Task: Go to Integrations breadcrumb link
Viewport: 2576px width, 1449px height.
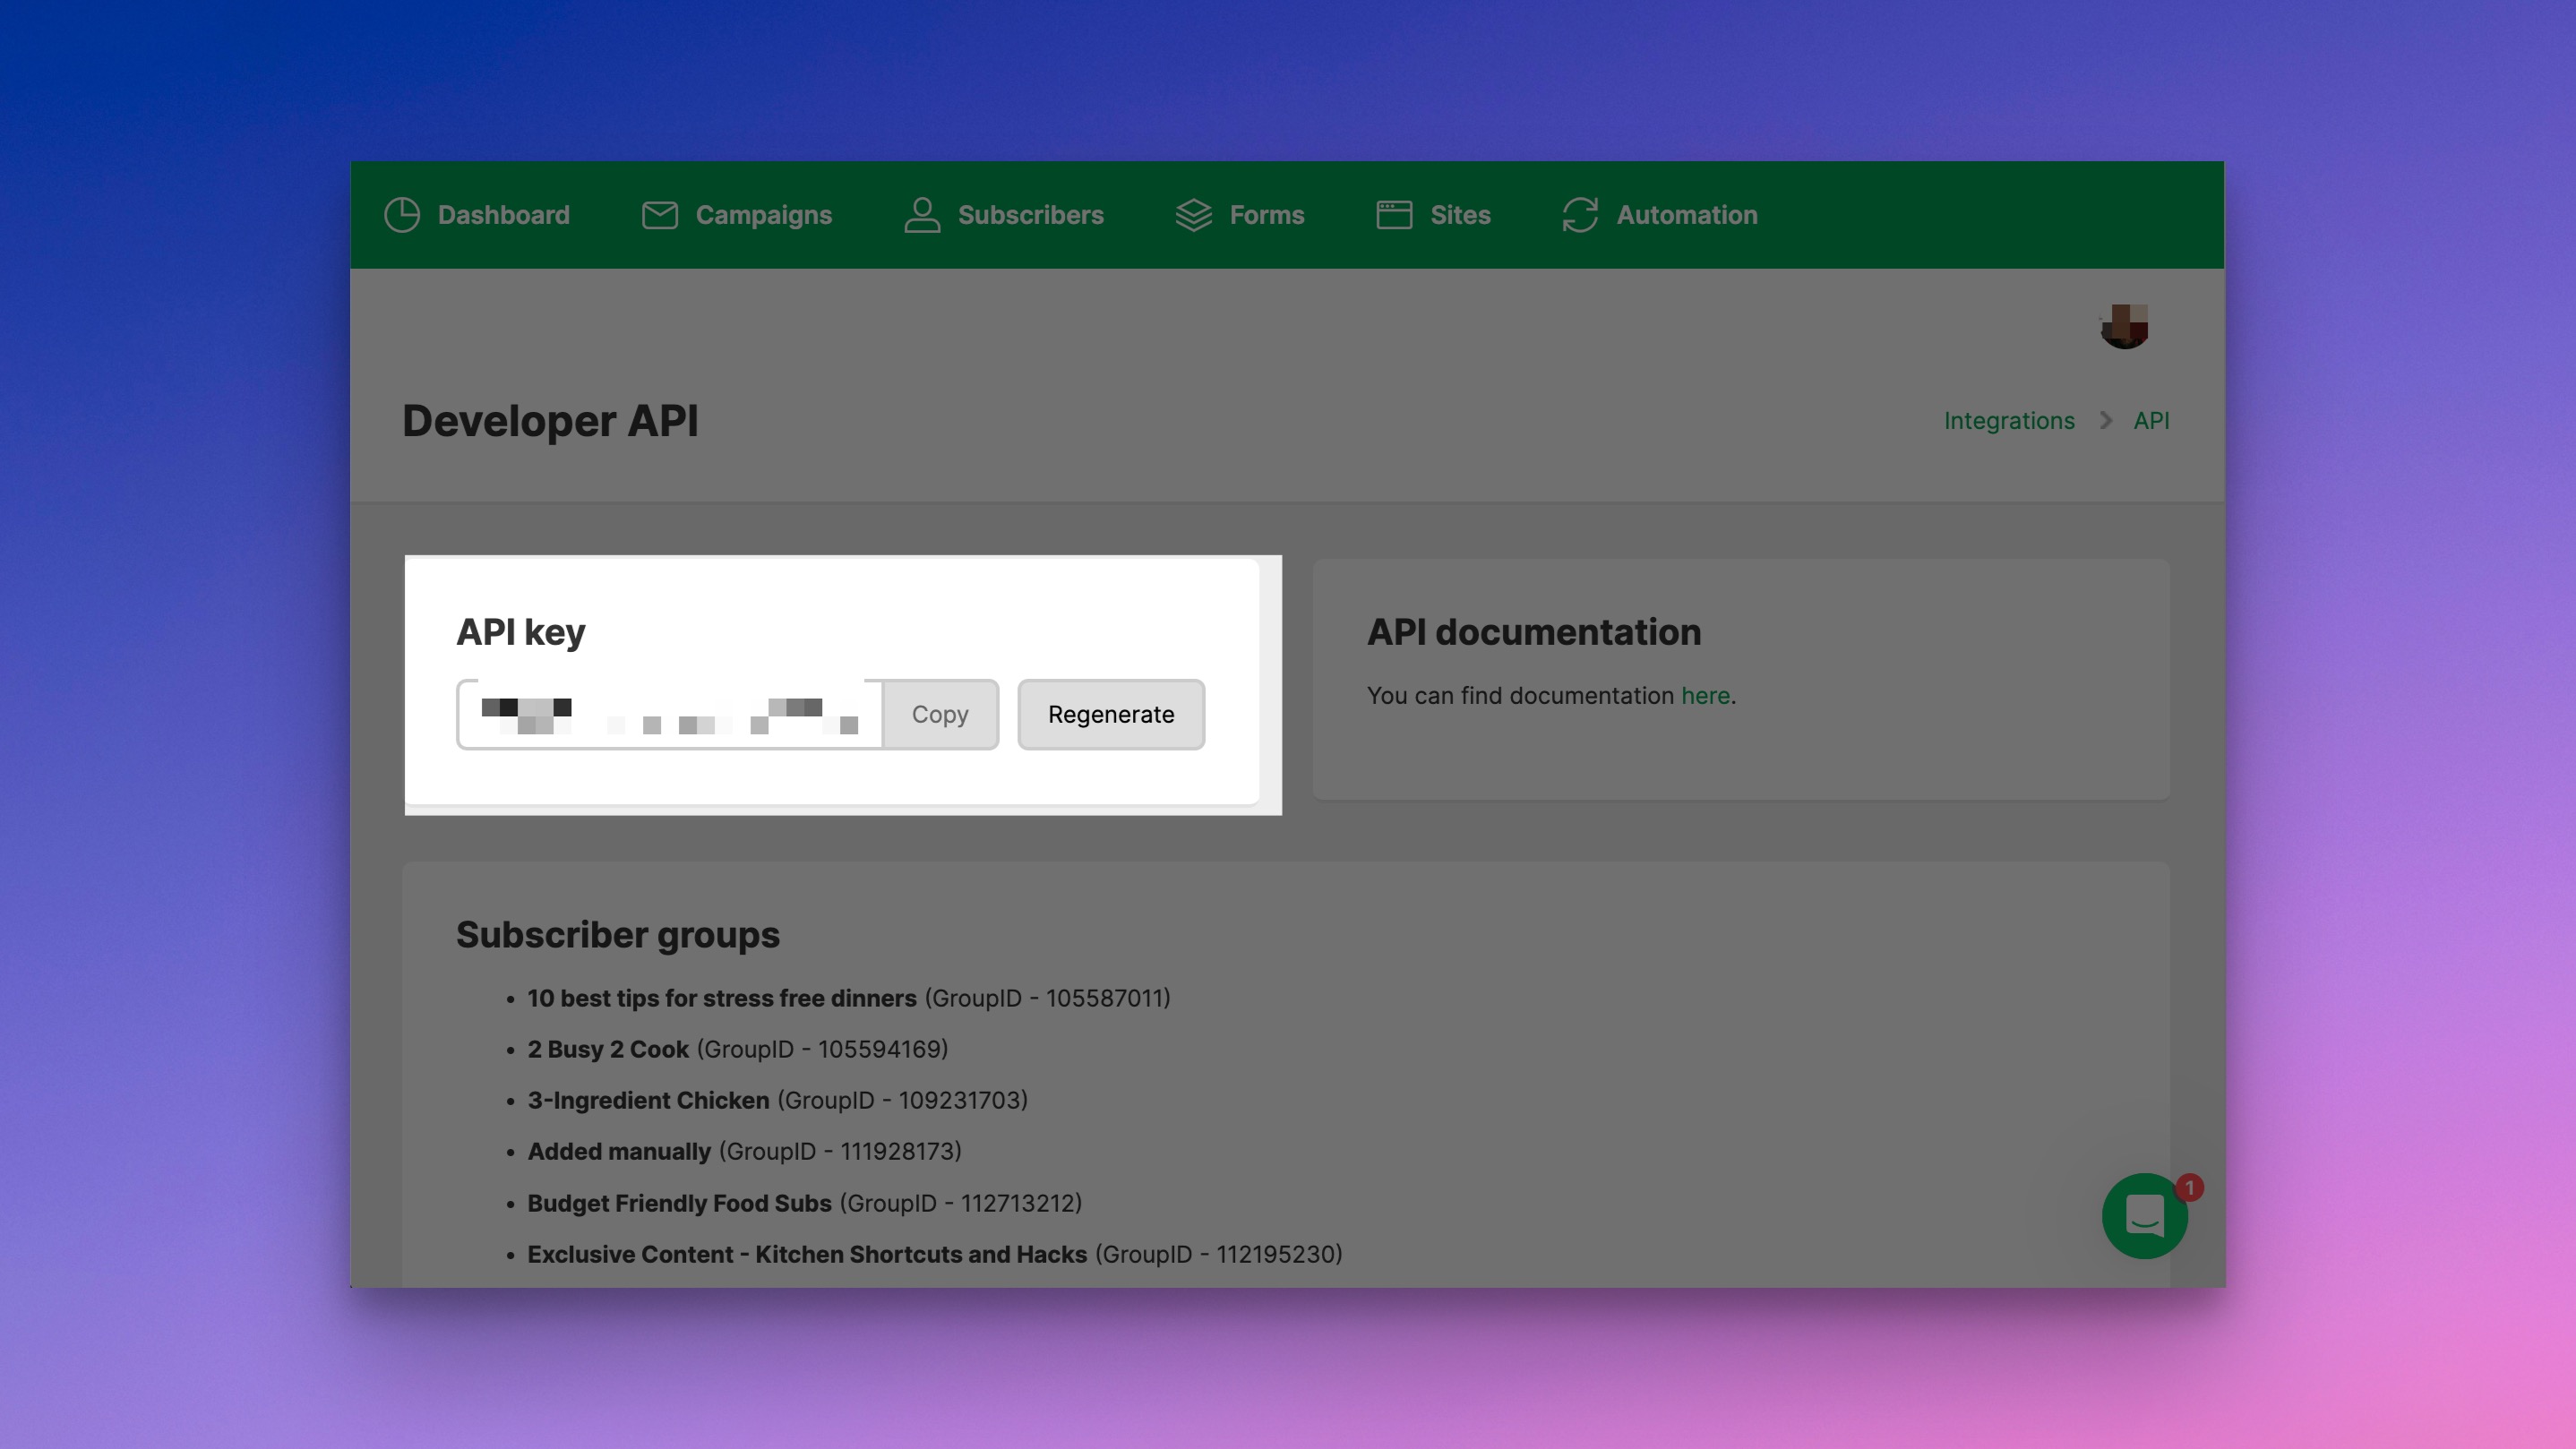Action: pyautogui.click(x=2008, y=421)
